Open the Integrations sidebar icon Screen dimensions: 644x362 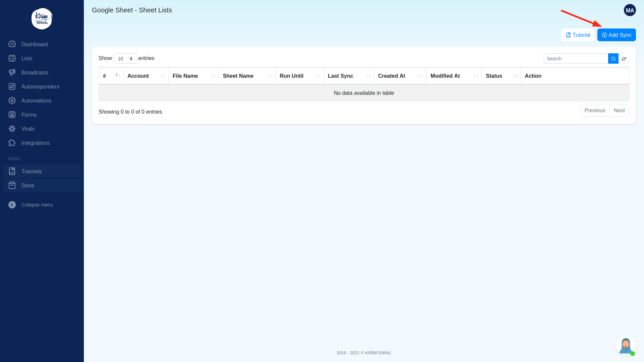(x=12, y=143)
